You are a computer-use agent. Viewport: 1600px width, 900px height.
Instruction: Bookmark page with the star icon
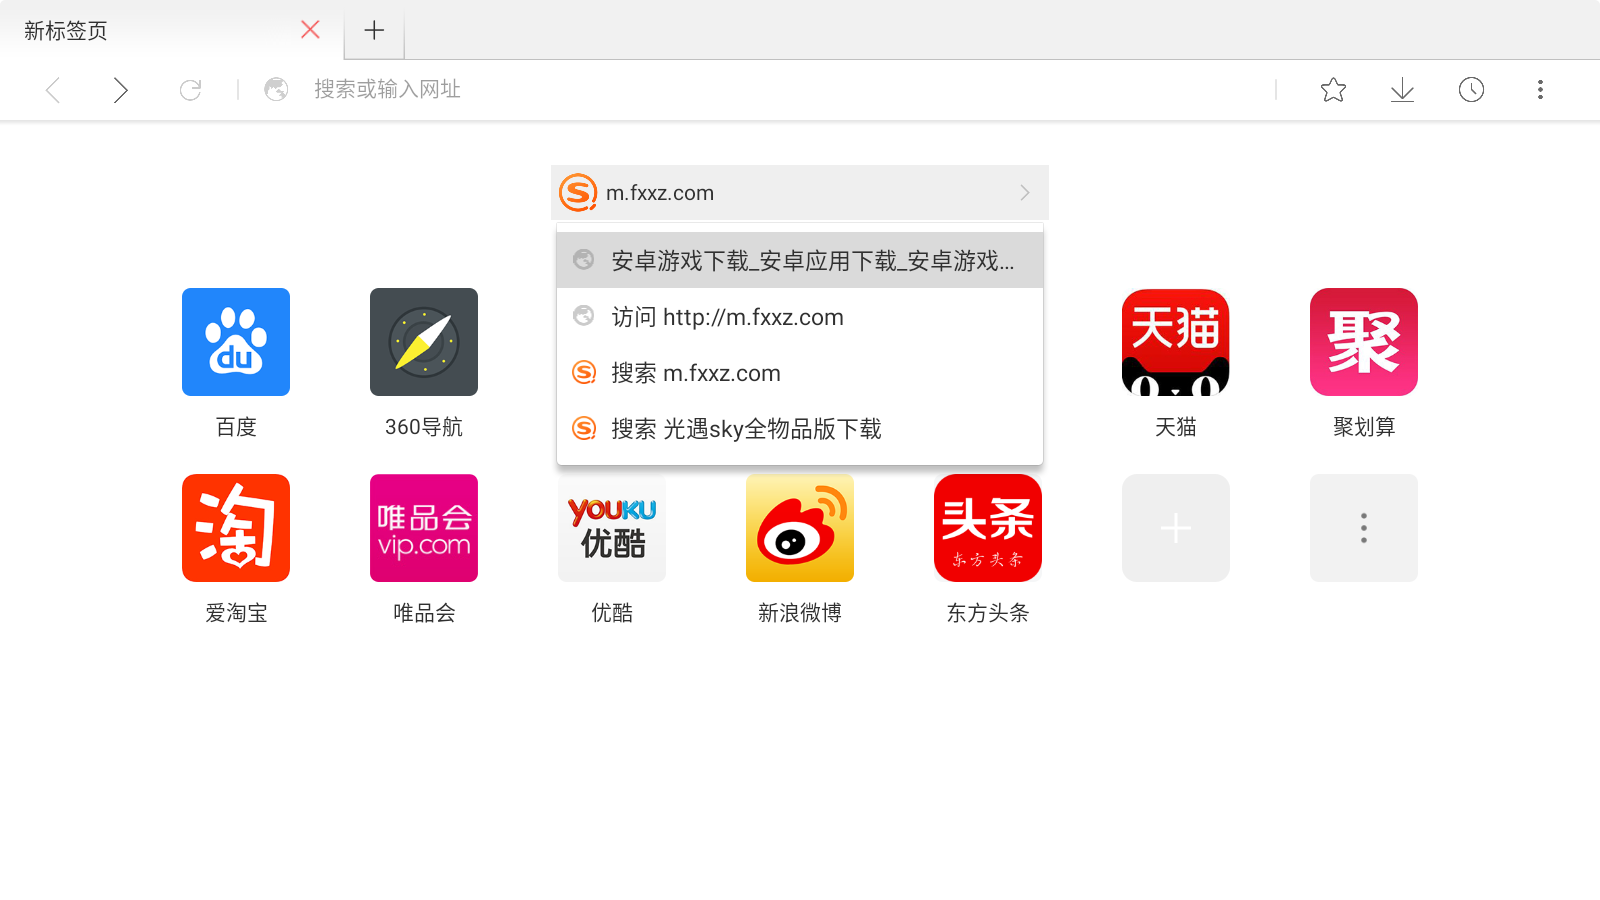pos(1333,90)
